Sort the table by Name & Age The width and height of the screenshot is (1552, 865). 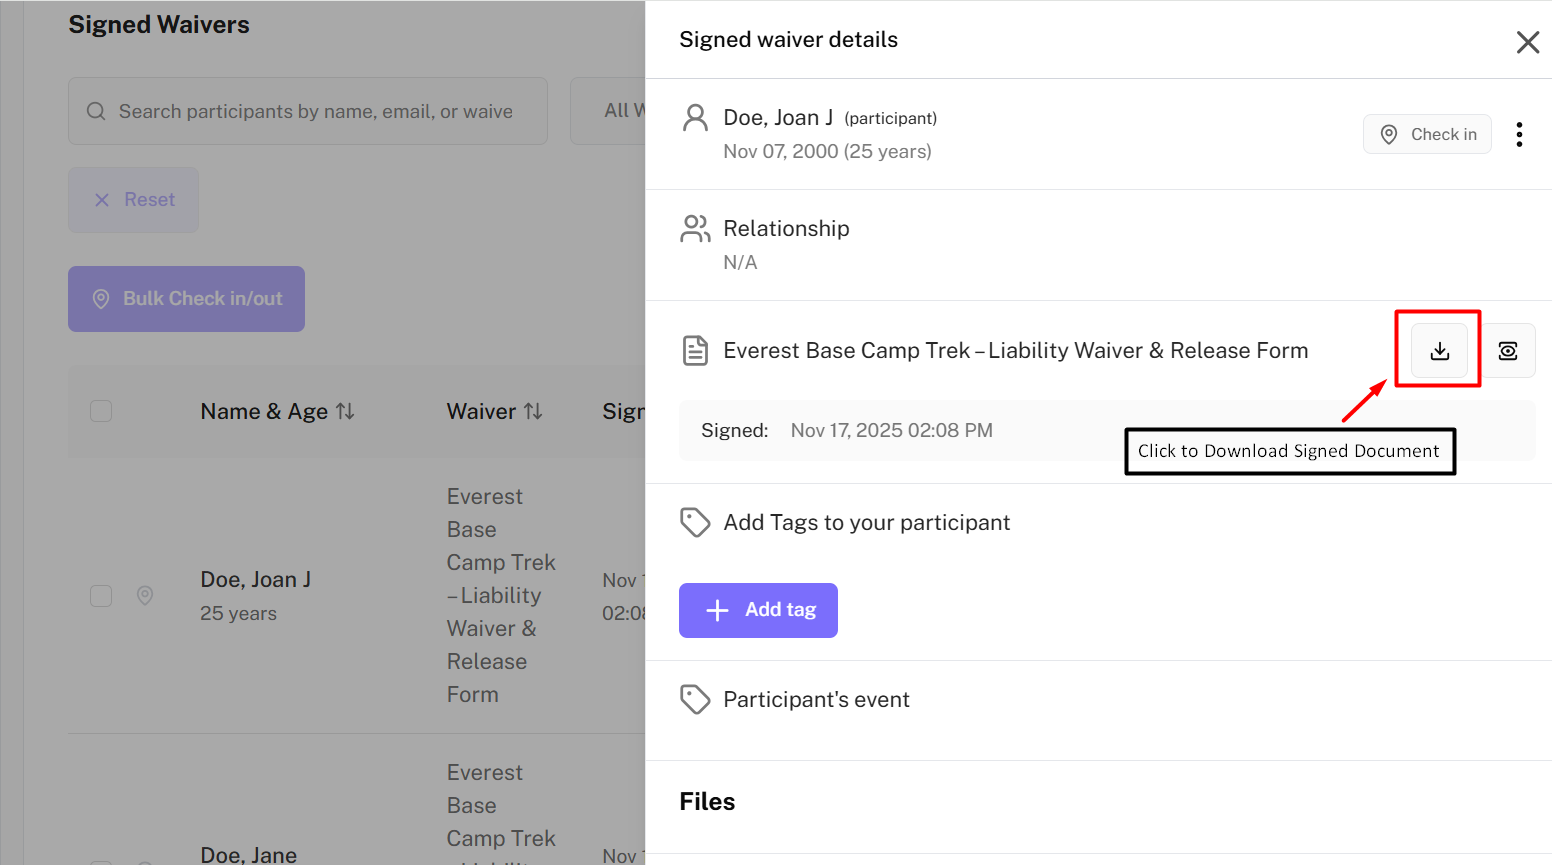tap(345, 411)
